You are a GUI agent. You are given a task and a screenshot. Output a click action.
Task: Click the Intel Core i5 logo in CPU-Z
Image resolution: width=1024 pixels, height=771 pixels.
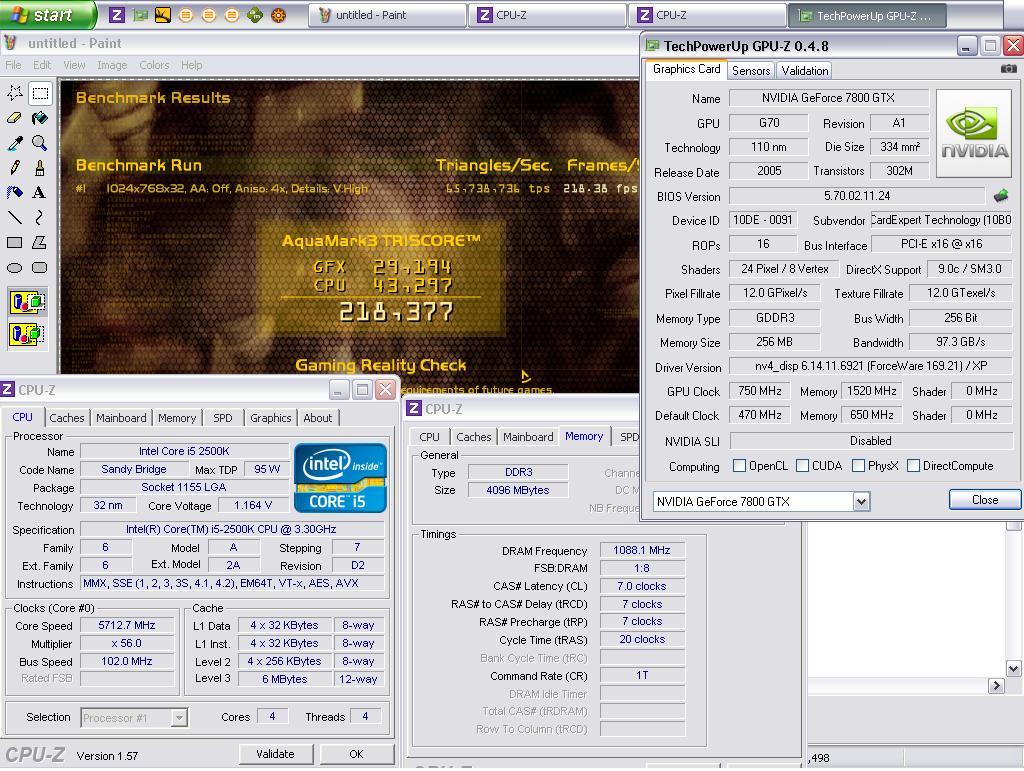340,478
